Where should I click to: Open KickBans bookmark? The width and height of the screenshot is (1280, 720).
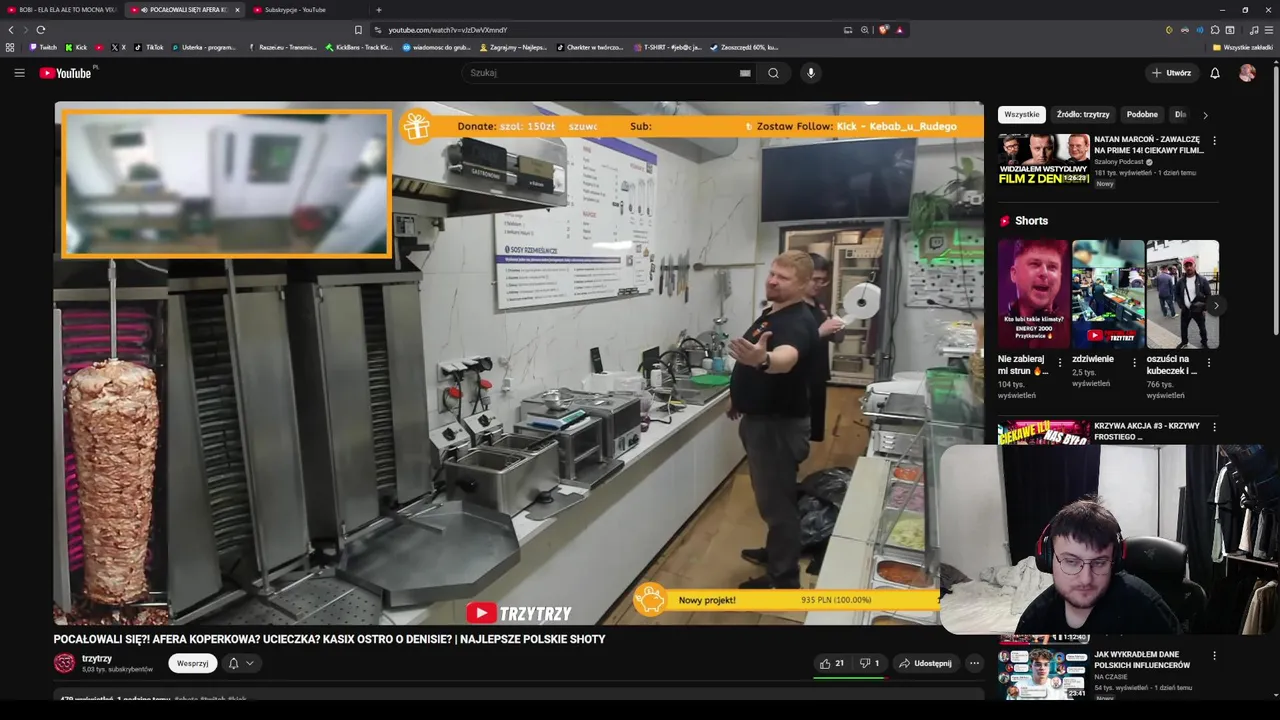click(359, 47)
